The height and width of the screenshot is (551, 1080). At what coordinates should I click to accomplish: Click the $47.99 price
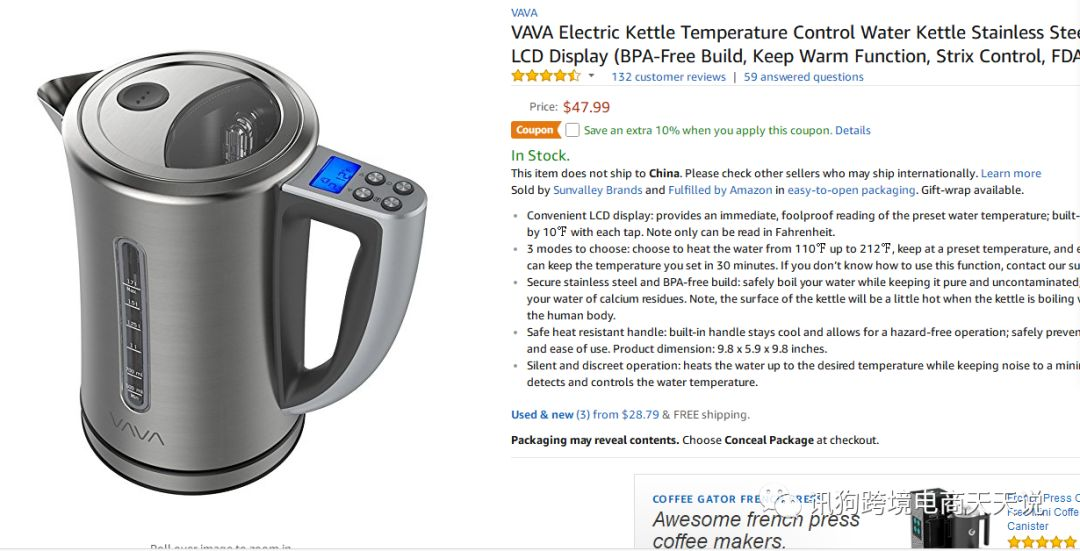click(x=586, y=107)
